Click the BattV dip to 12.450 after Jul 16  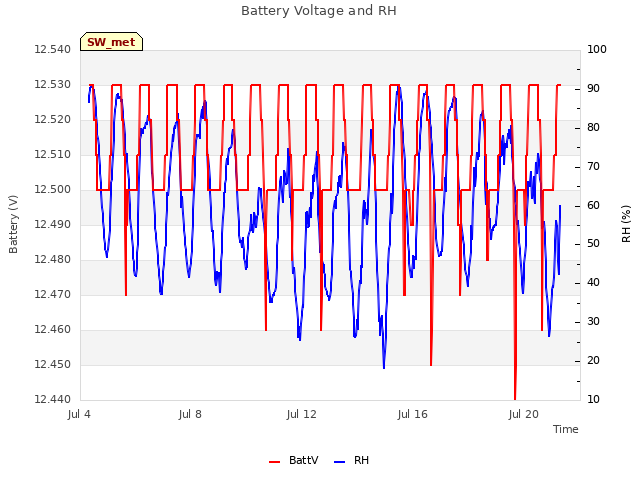[x=431, y=364]
